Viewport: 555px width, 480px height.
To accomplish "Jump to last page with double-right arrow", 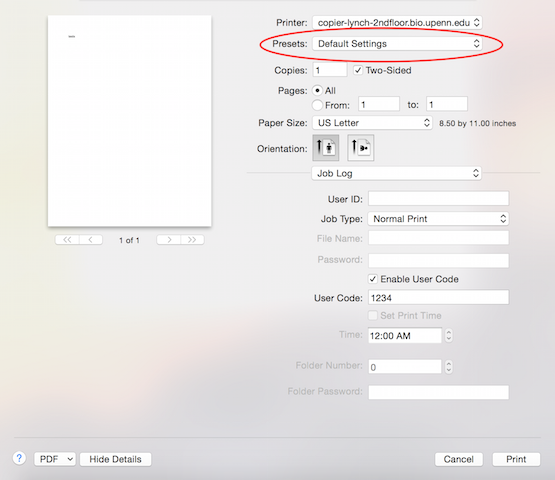I will tap(192, 240).
